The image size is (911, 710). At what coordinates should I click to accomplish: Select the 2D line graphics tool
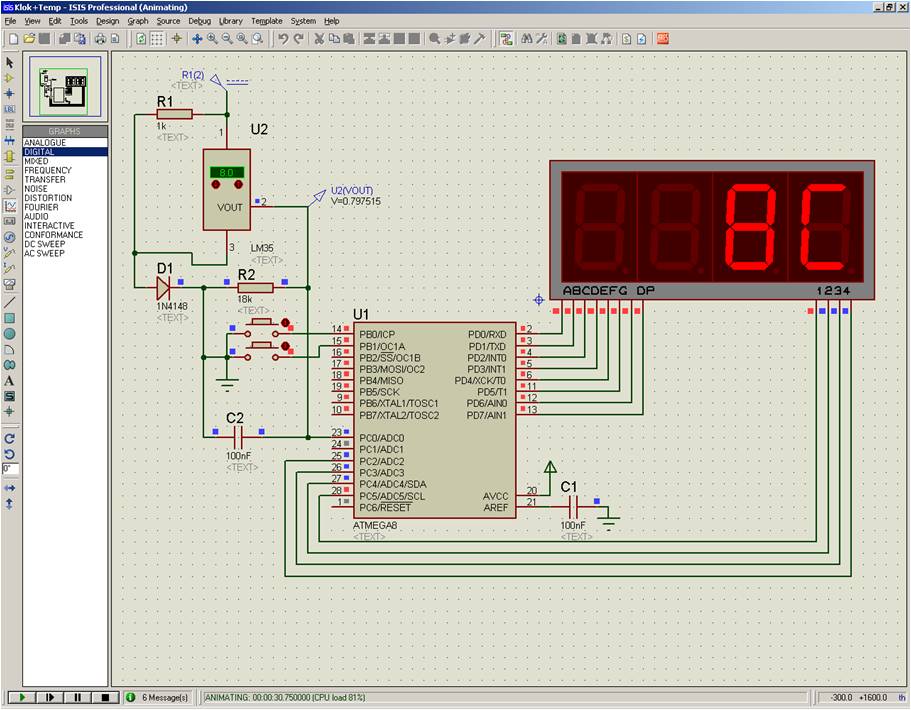(10, 302)
